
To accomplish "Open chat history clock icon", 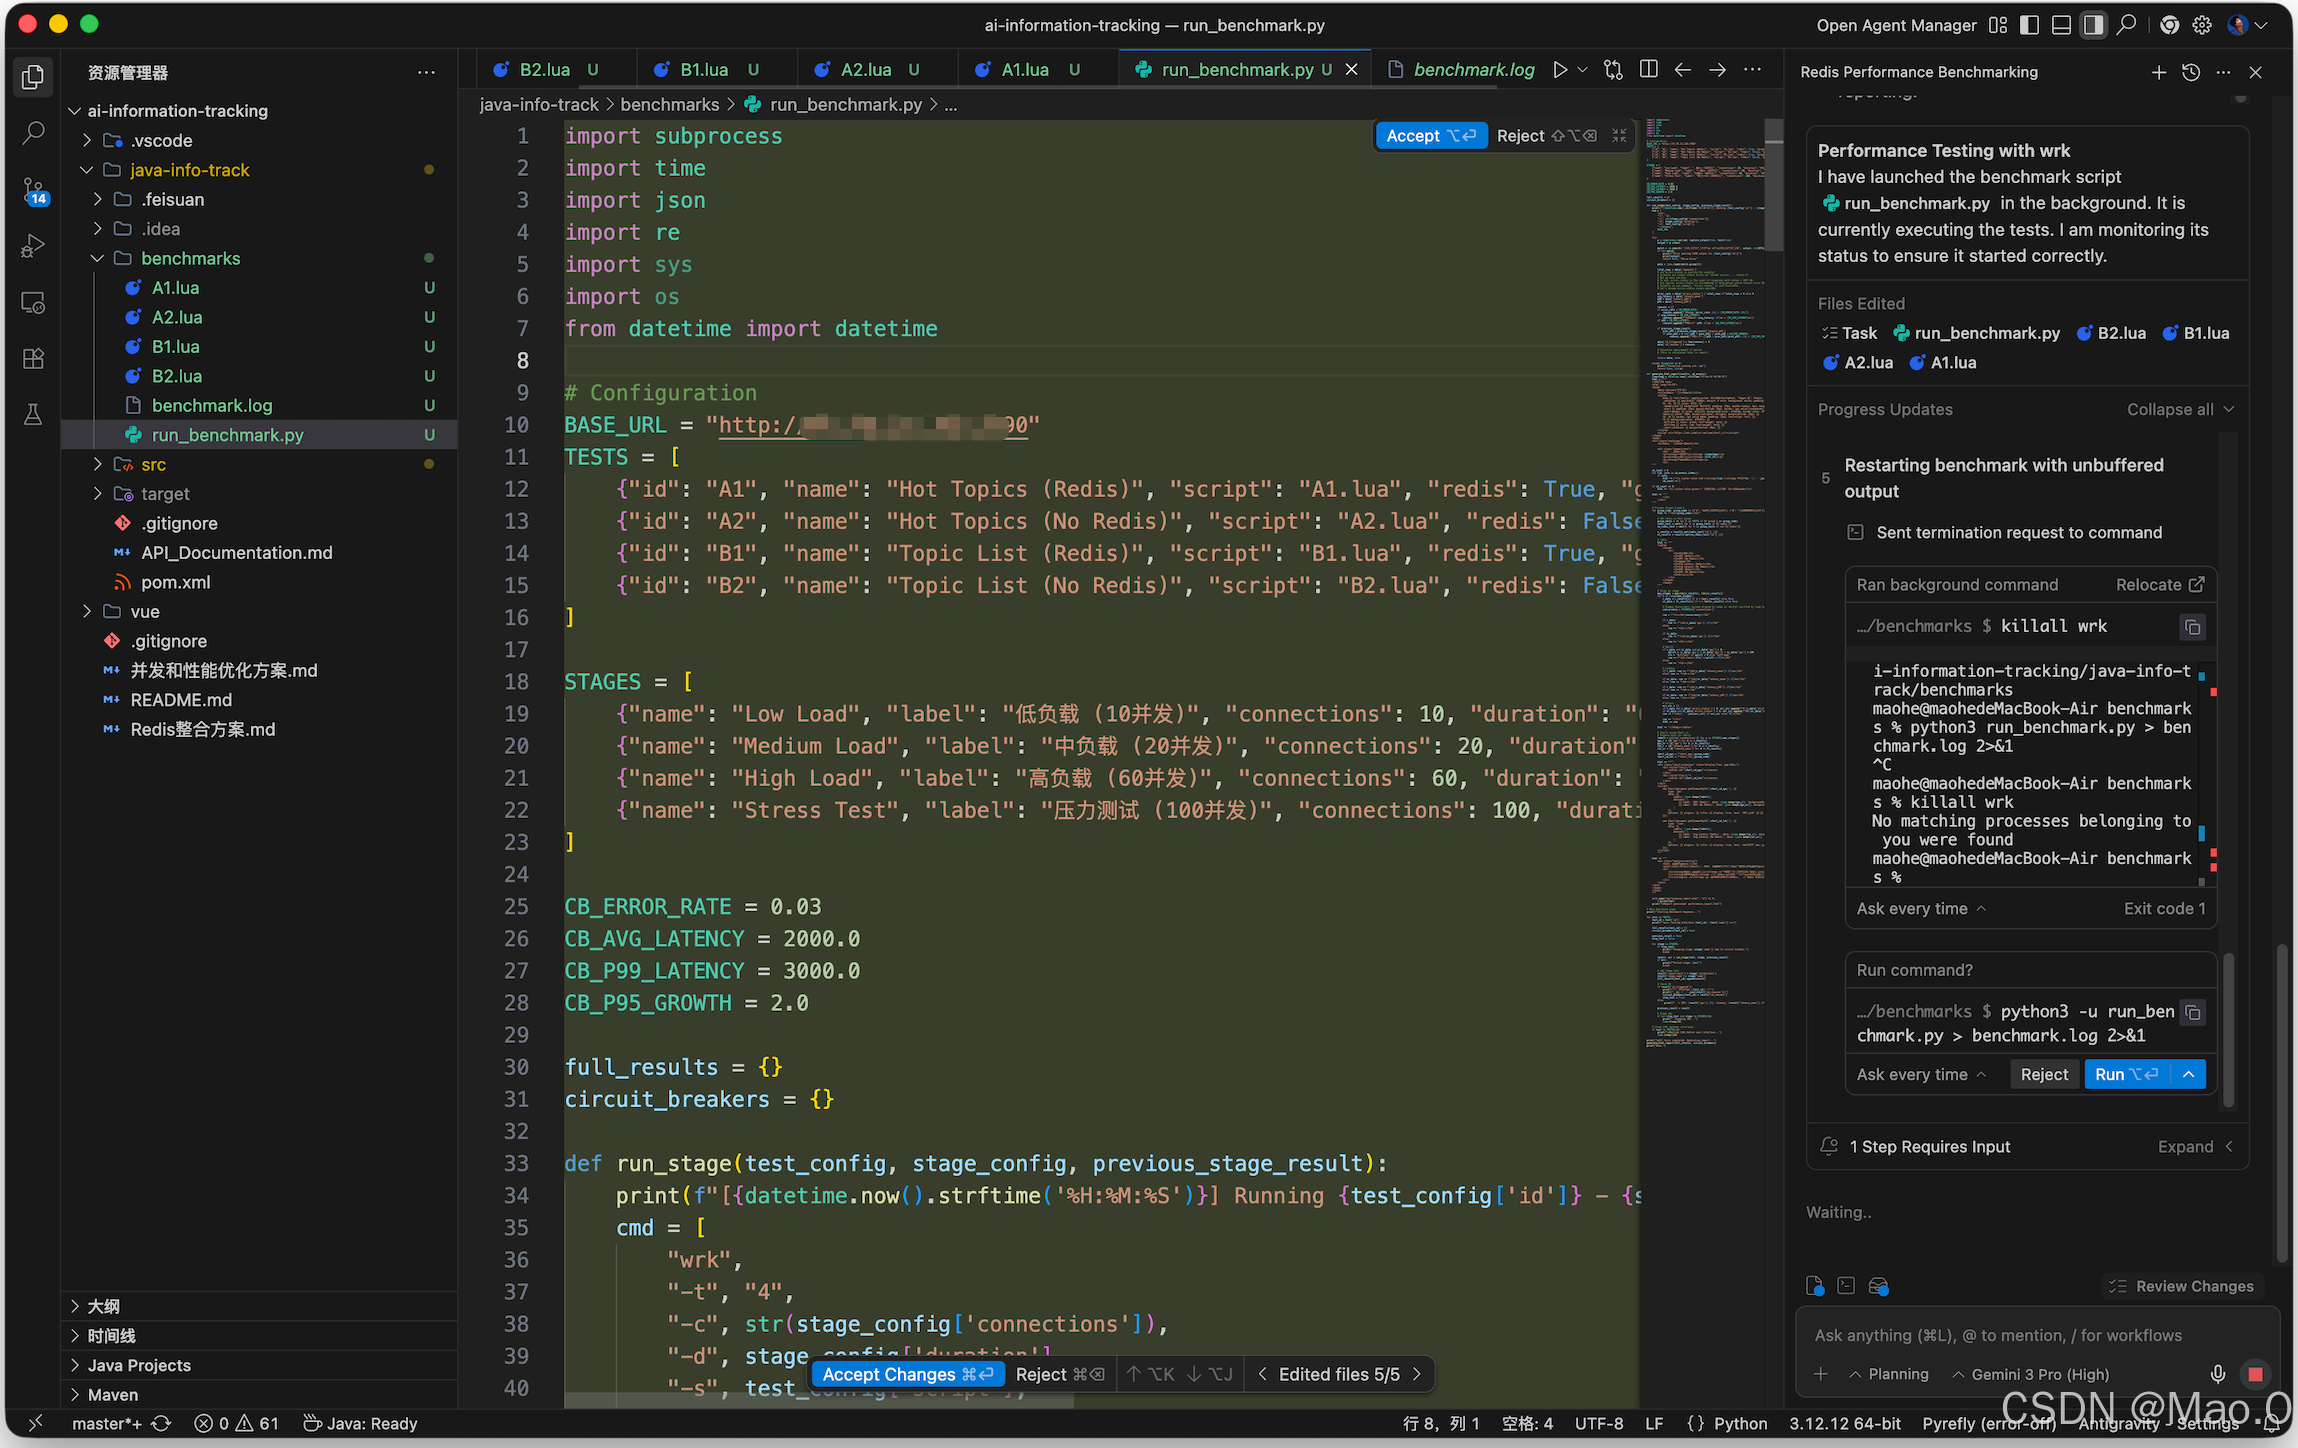I will (2191, 72).
